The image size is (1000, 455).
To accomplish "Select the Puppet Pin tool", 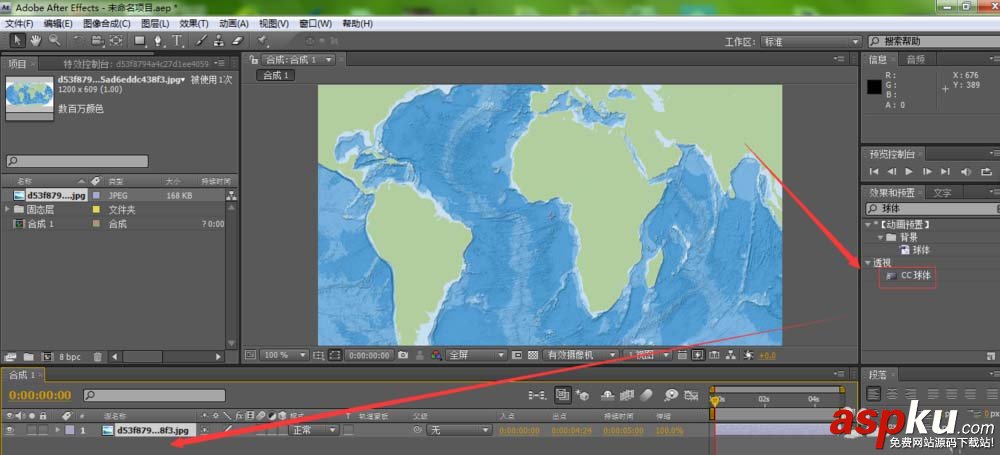I will click(x=261, y=40).
